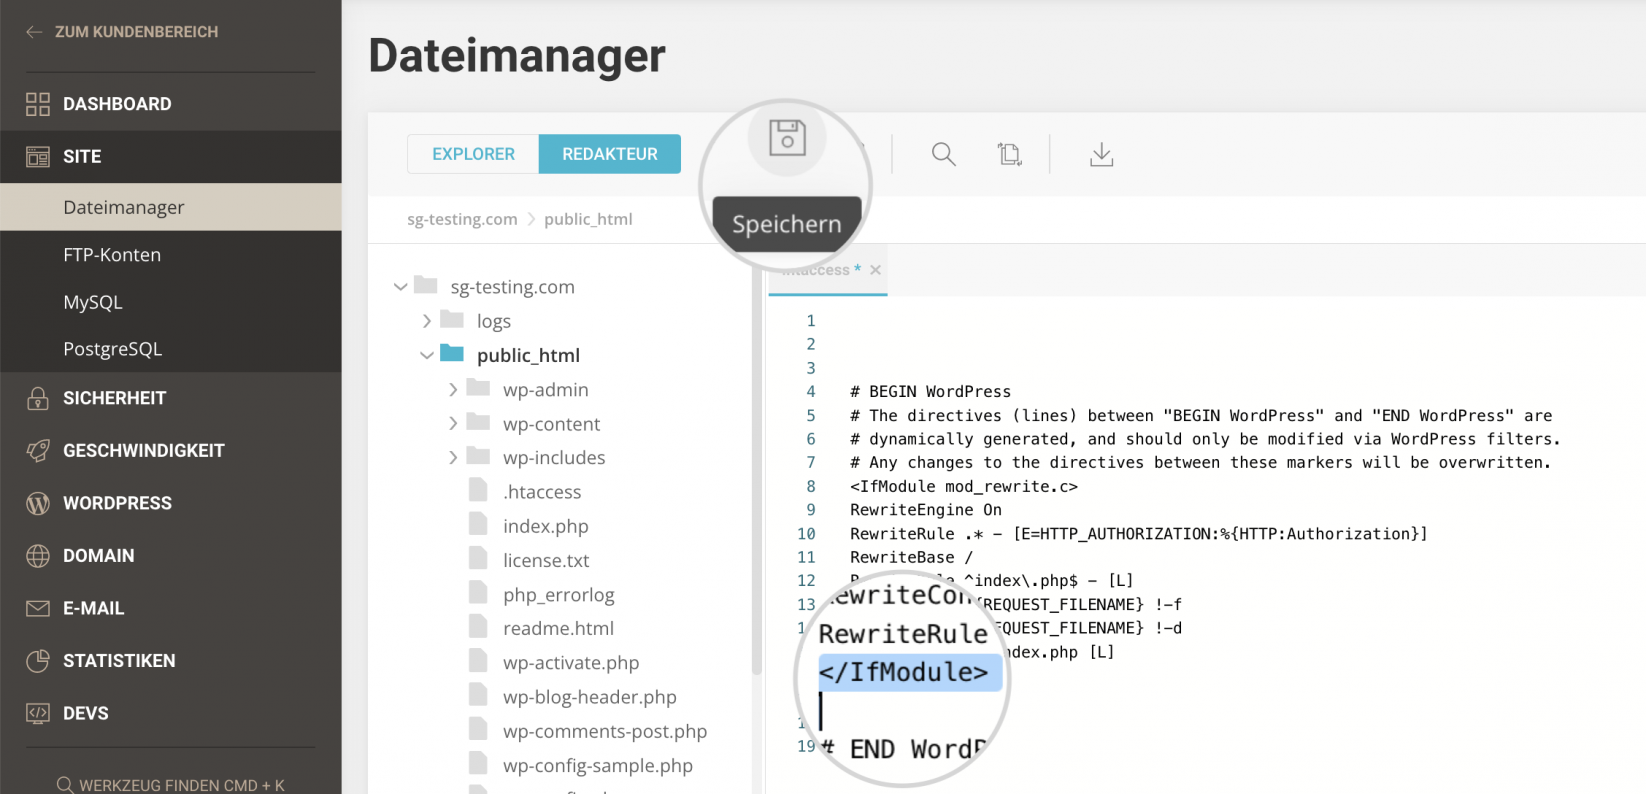Open Werkzeug finden search field
Viewport: 1646px width, 794px height.
tap(171, 785)
